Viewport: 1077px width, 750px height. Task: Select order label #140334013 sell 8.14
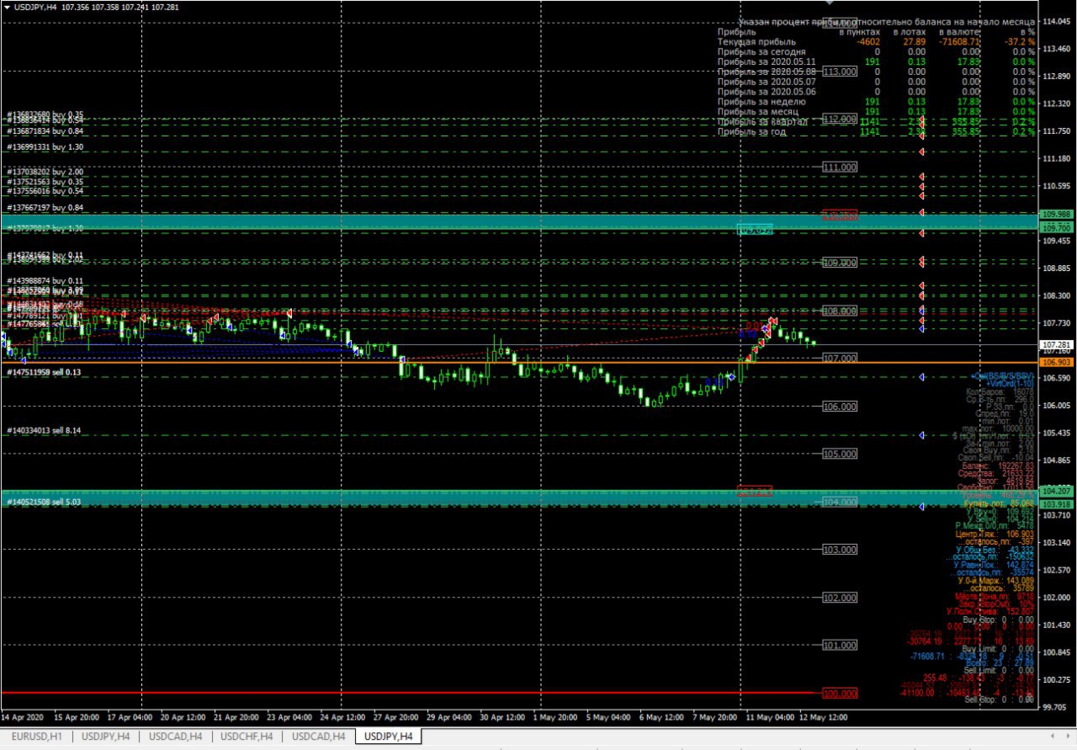[x=44, y=431]
